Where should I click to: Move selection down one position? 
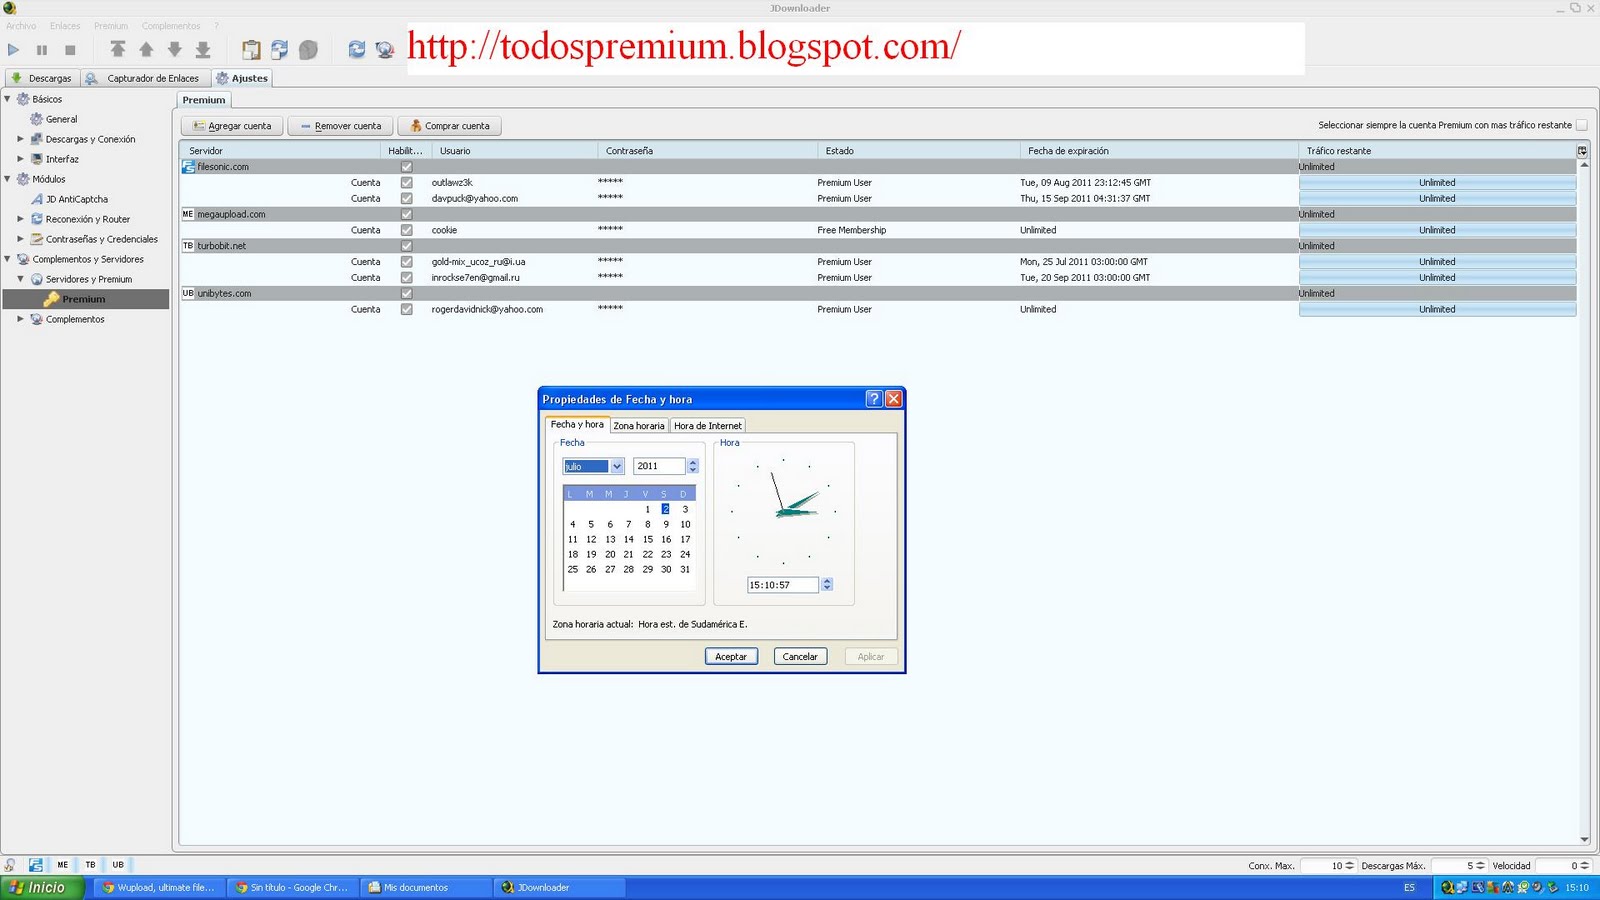pyautogui.click(x=175, y=49)
